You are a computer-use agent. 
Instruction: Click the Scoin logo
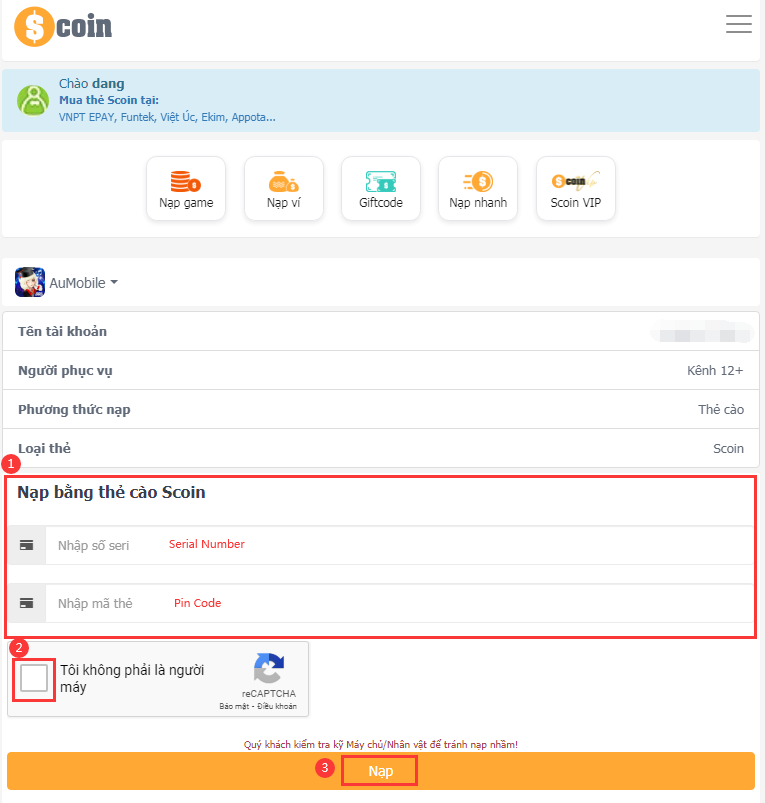[63, 27]
